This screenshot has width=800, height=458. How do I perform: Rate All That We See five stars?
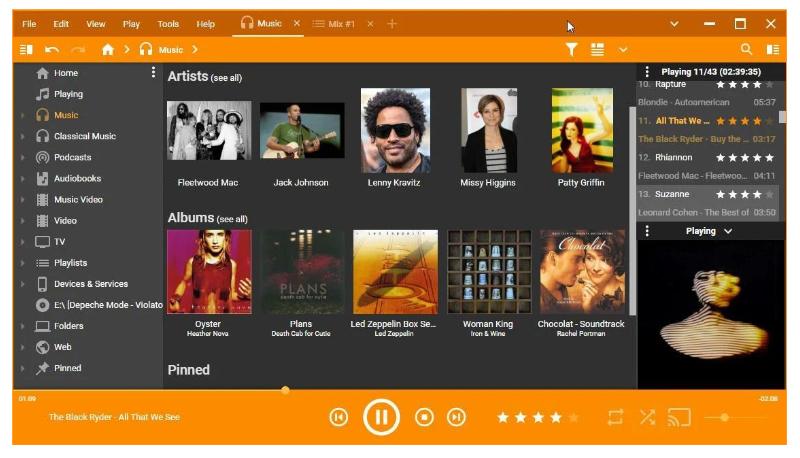pos(769,121)
